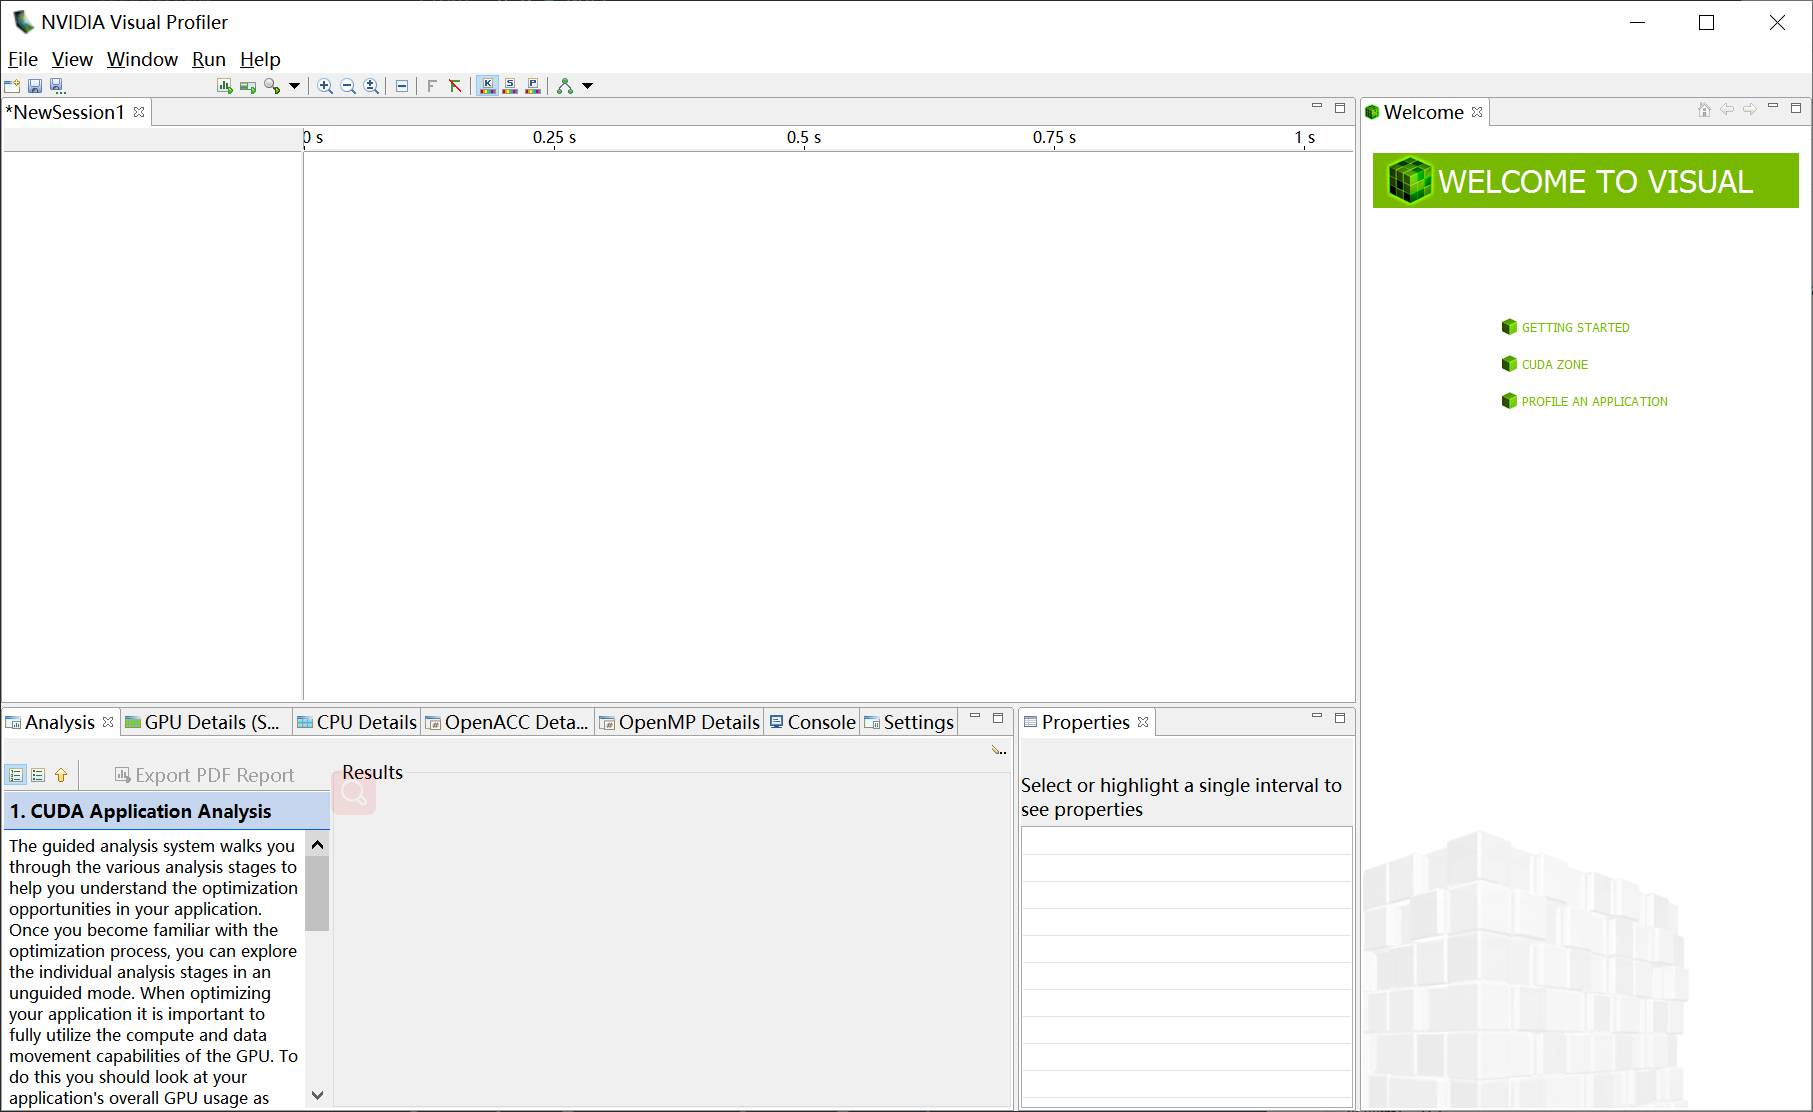Open the File menu

coord(23,59)
